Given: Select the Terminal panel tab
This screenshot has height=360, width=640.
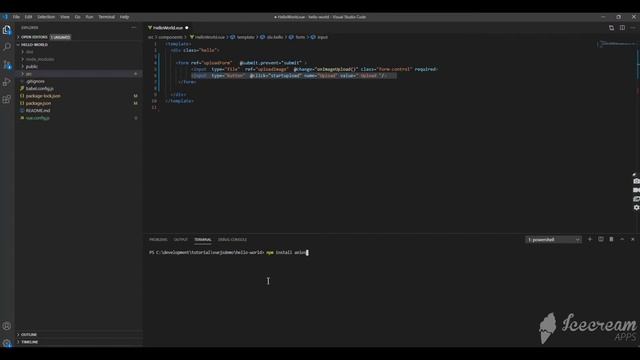Looking at the screenshot, I should pos(202,240).
